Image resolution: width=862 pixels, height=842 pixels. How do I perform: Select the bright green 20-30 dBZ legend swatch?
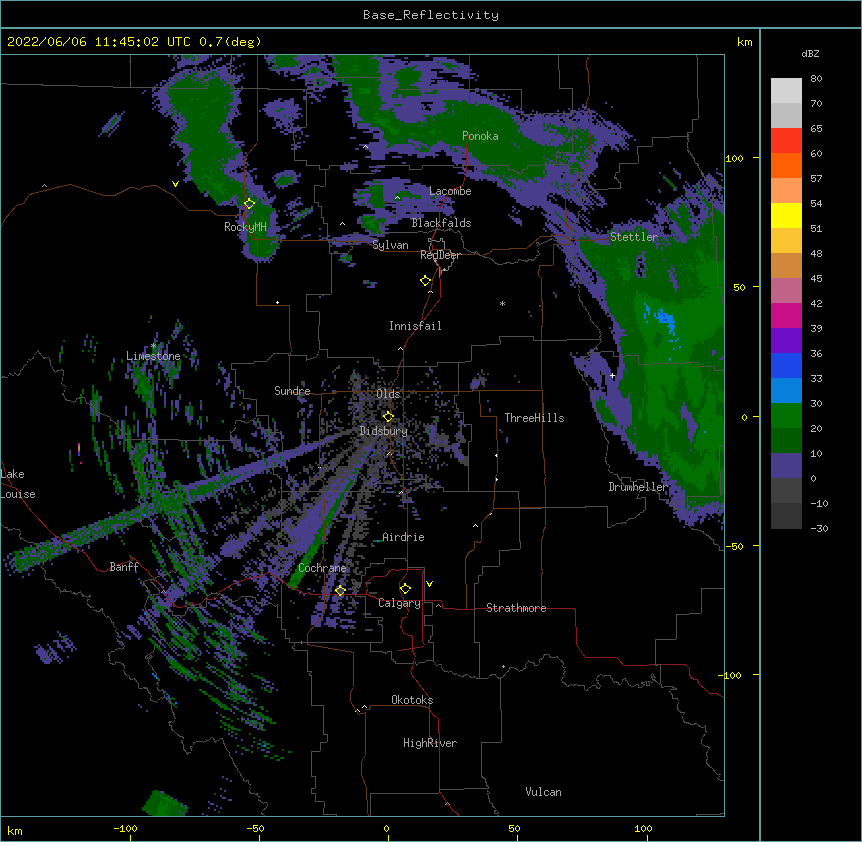tap(786, 416)
